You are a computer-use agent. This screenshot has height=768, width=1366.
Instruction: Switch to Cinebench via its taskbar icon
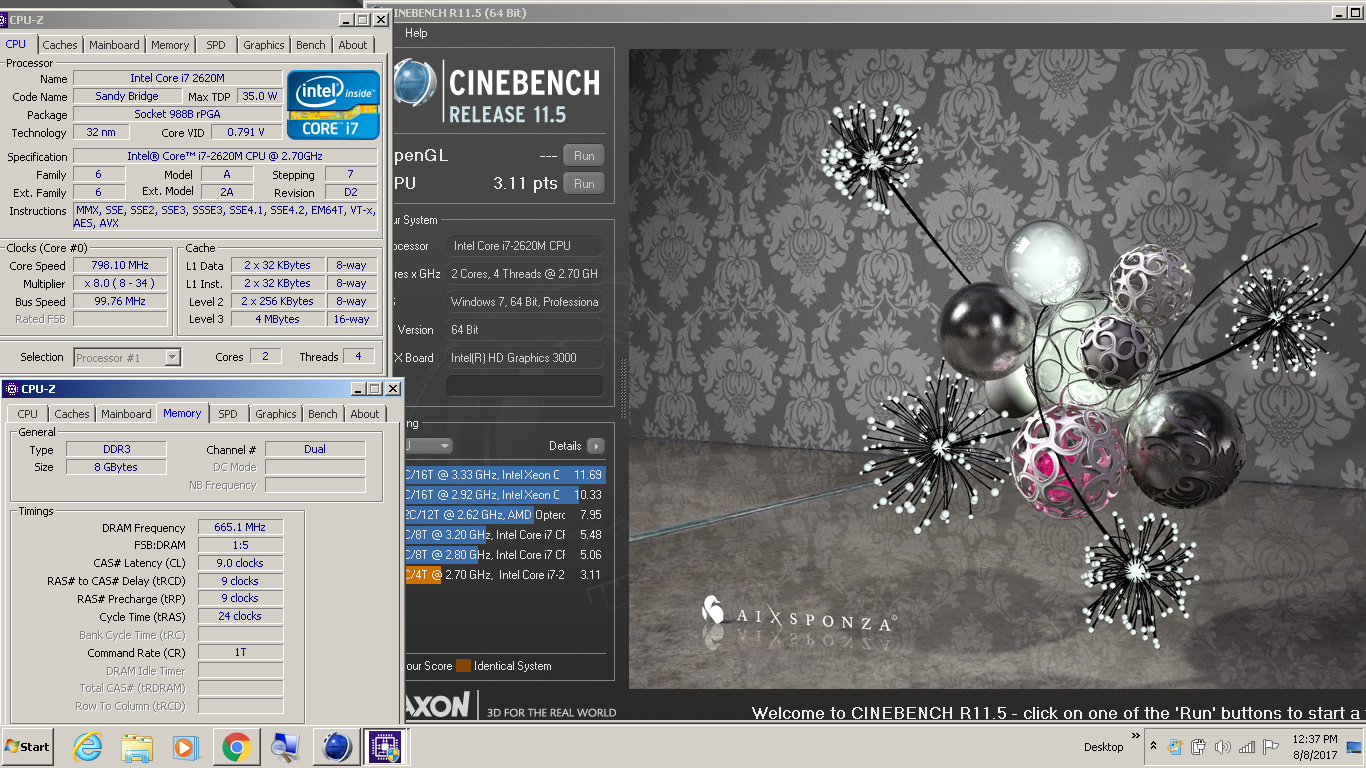337,747
